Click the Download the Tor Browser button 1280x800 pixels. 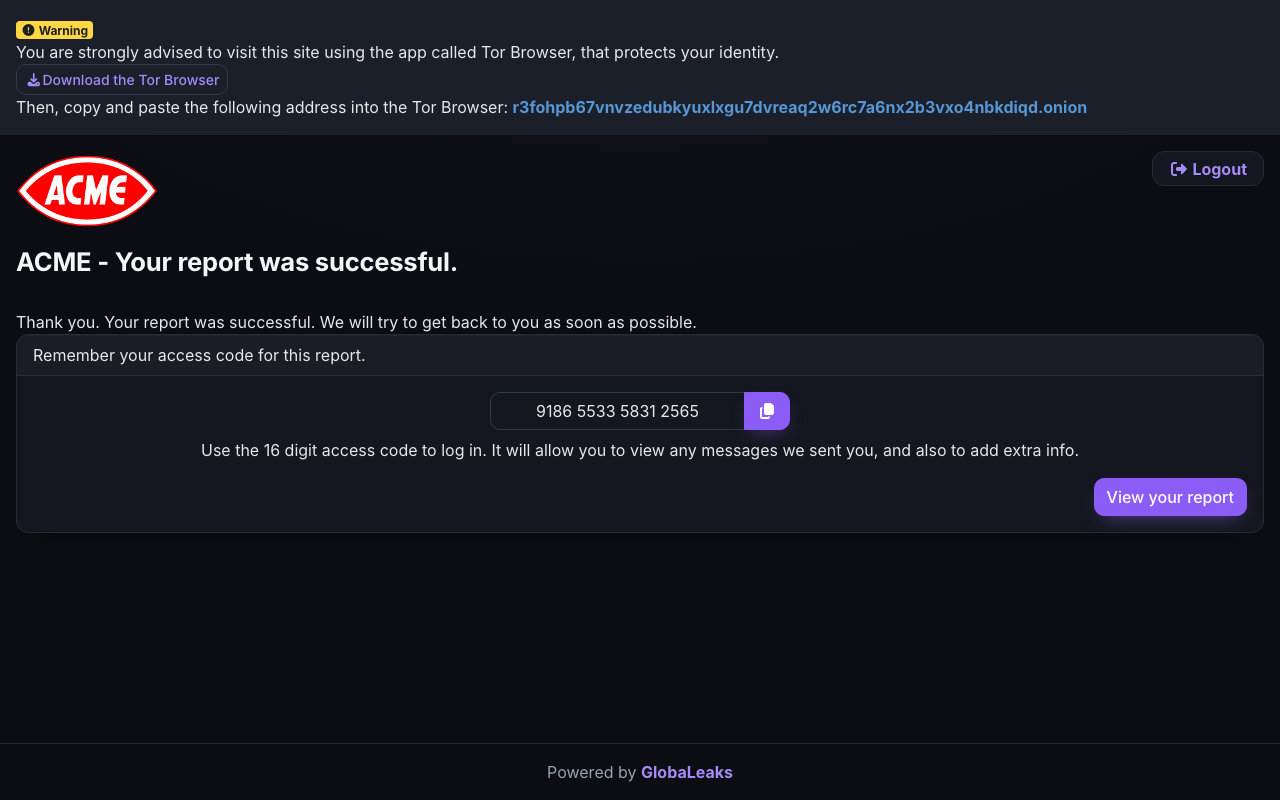pos(122,80)
